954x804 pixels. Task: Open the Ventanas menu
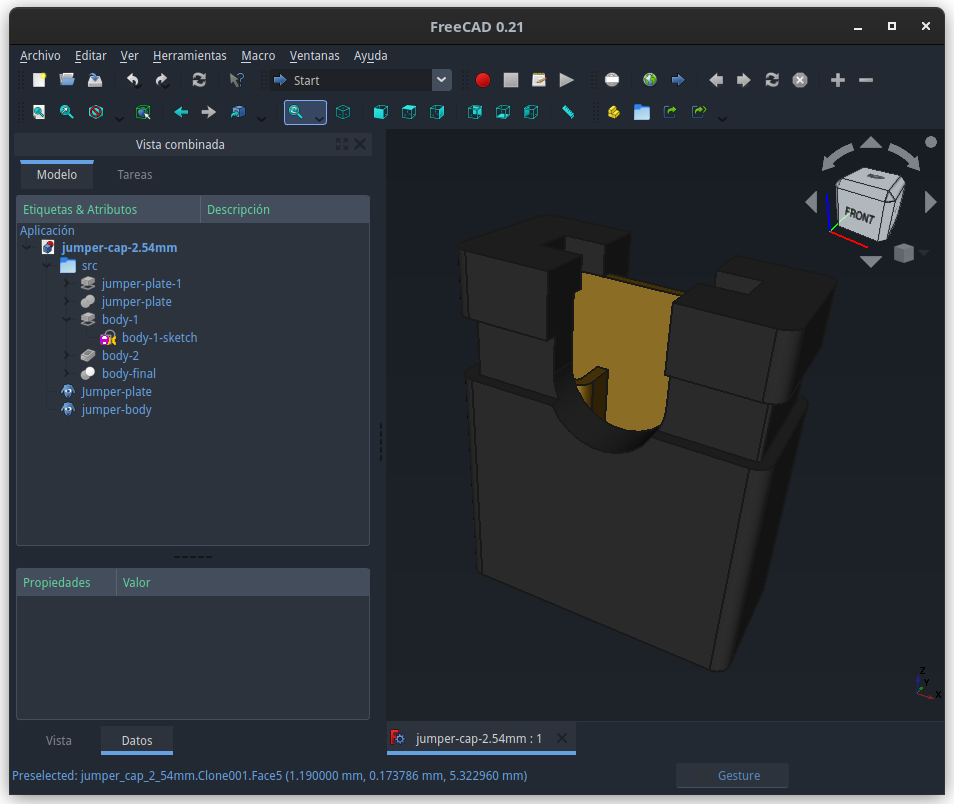click(x=315, y=55)
